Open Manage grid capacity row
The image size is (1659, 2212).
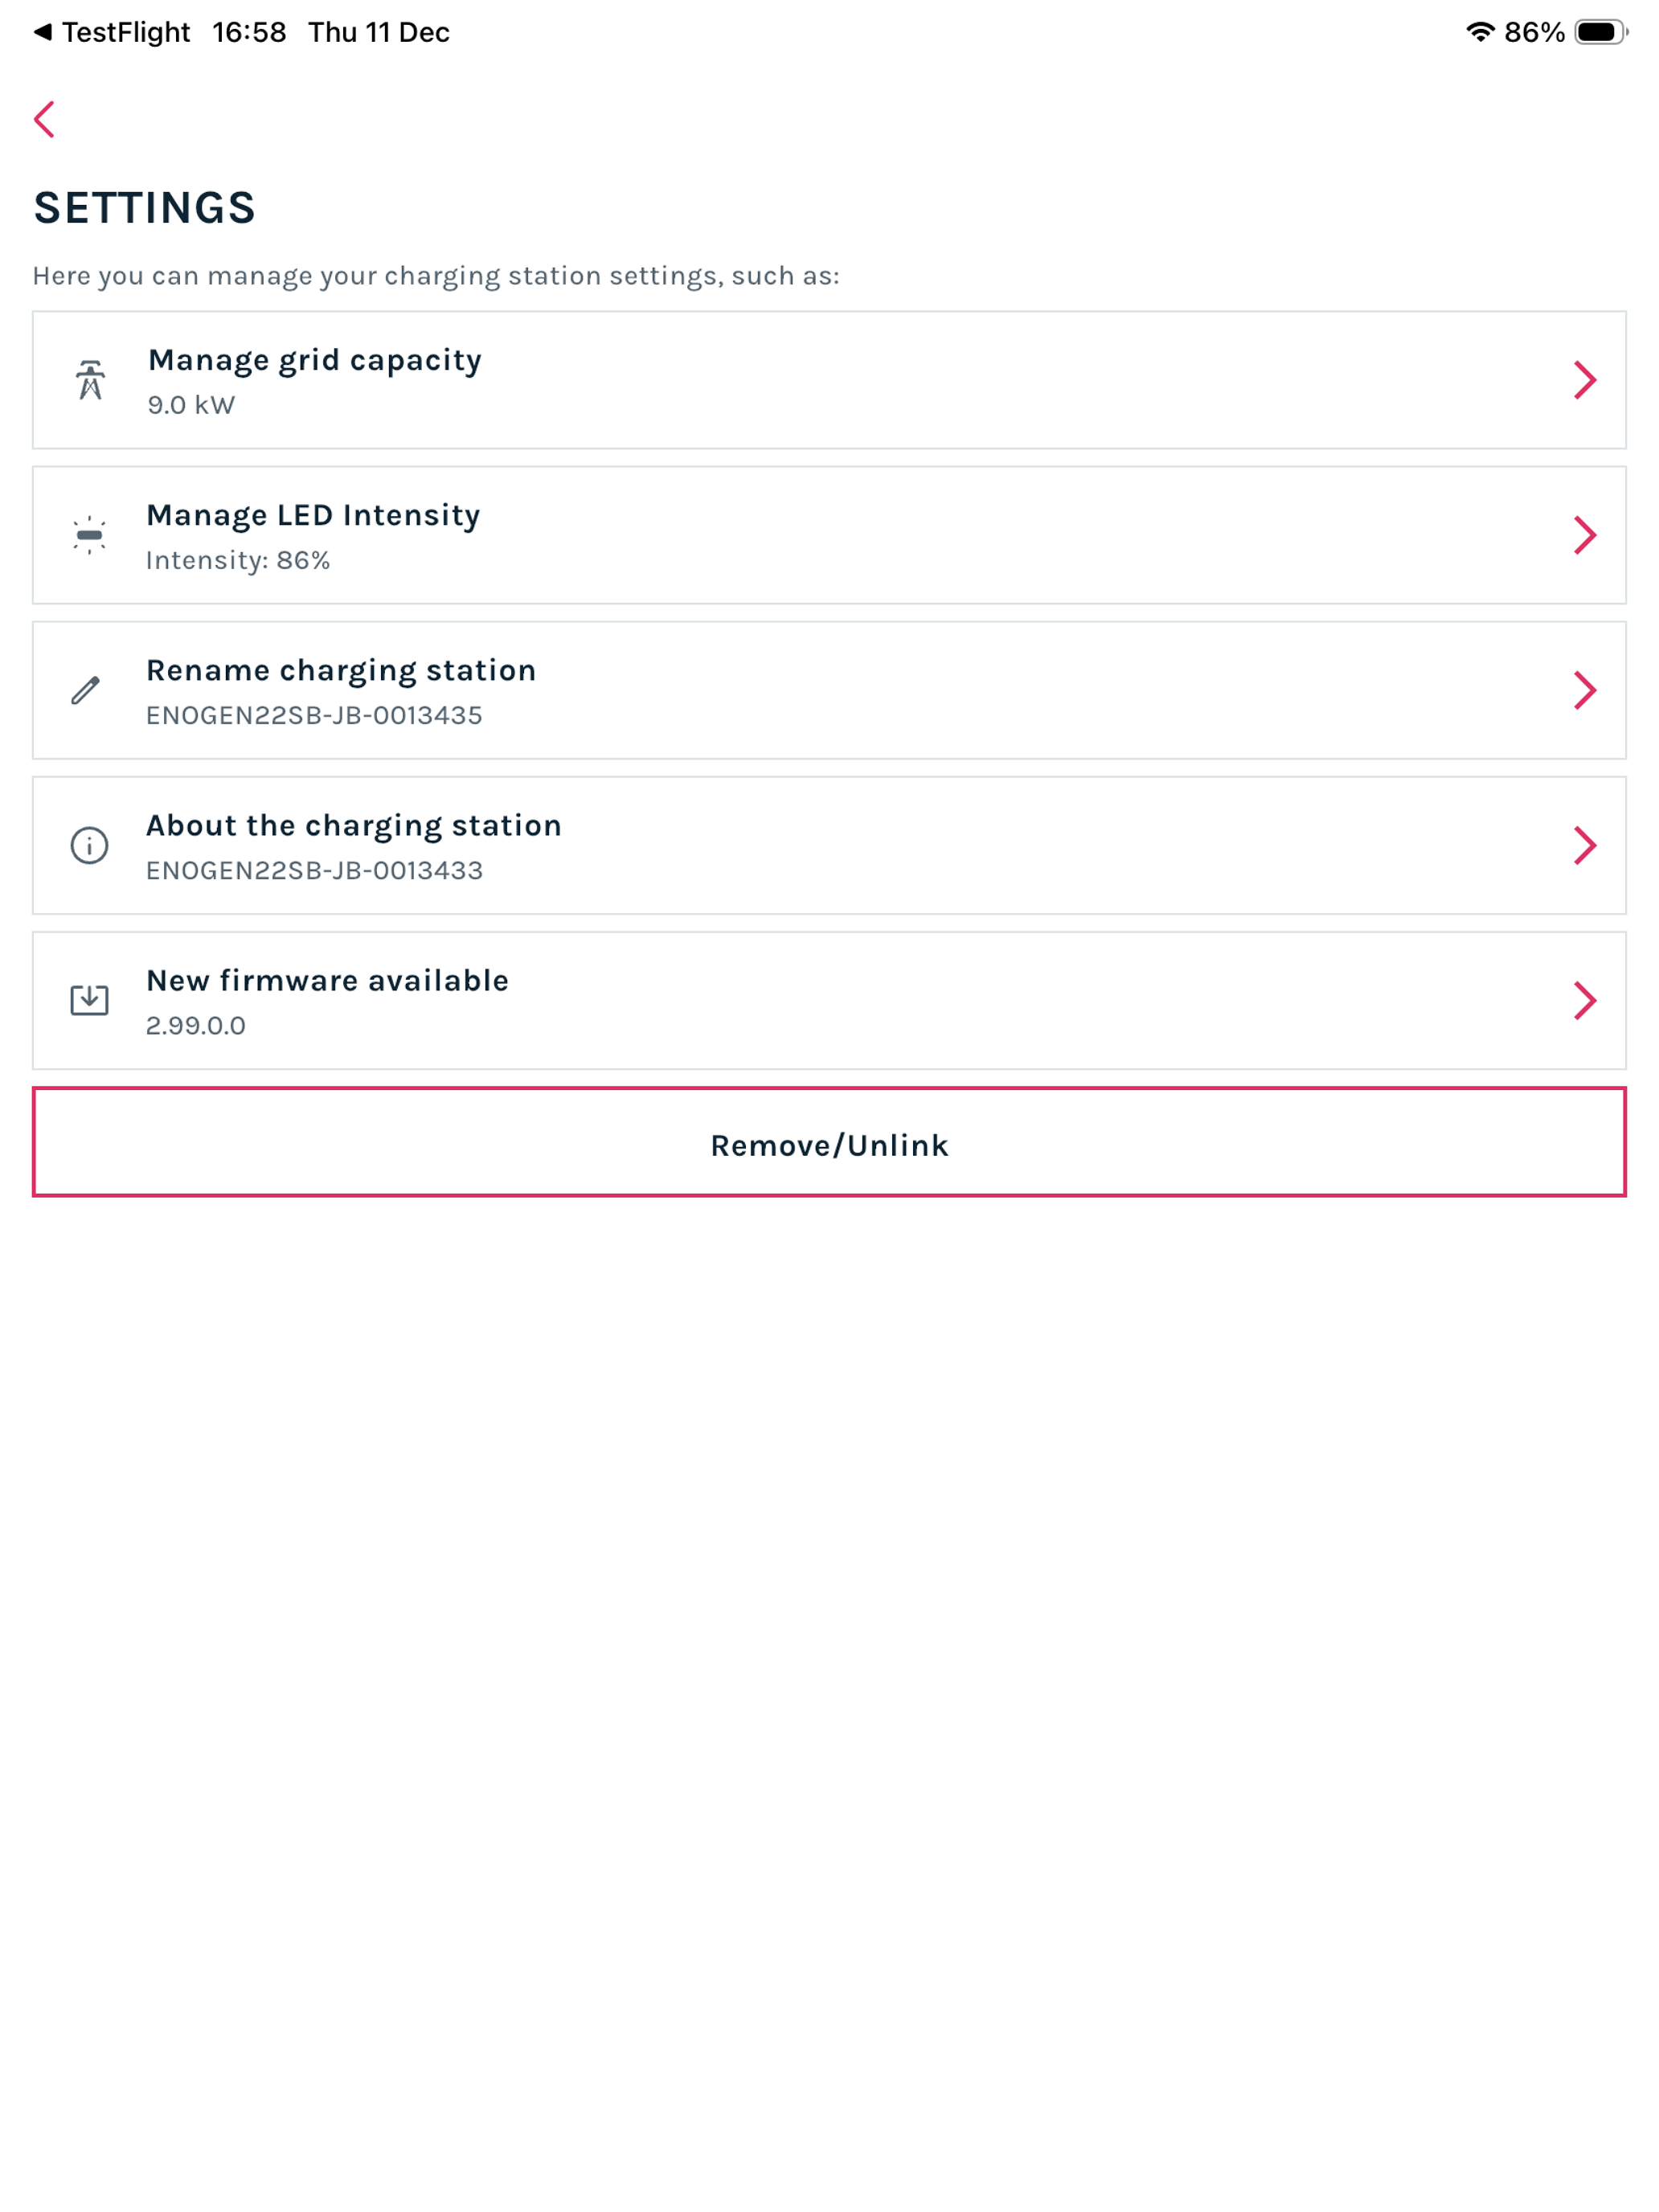click(829, 380)
